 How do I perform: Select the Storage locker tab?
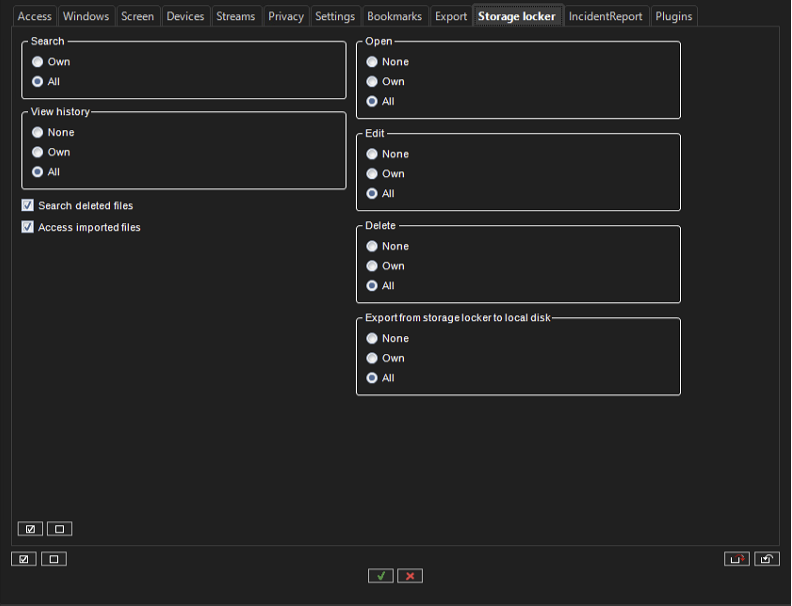click(x=517, y=16)
